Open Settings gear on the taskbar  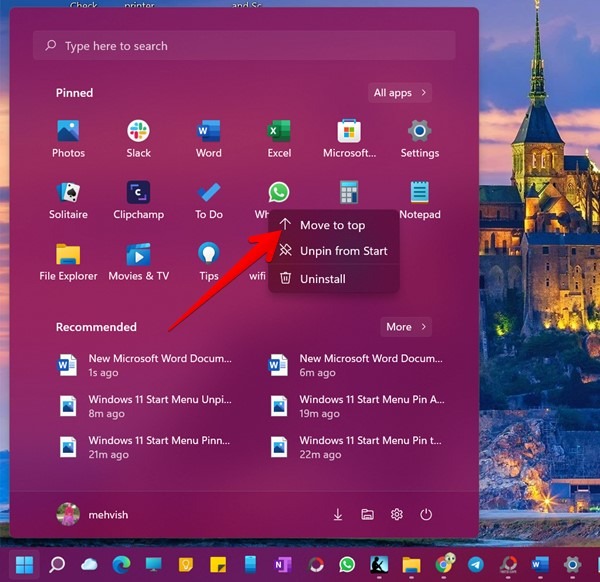click(x=572, y=565)
